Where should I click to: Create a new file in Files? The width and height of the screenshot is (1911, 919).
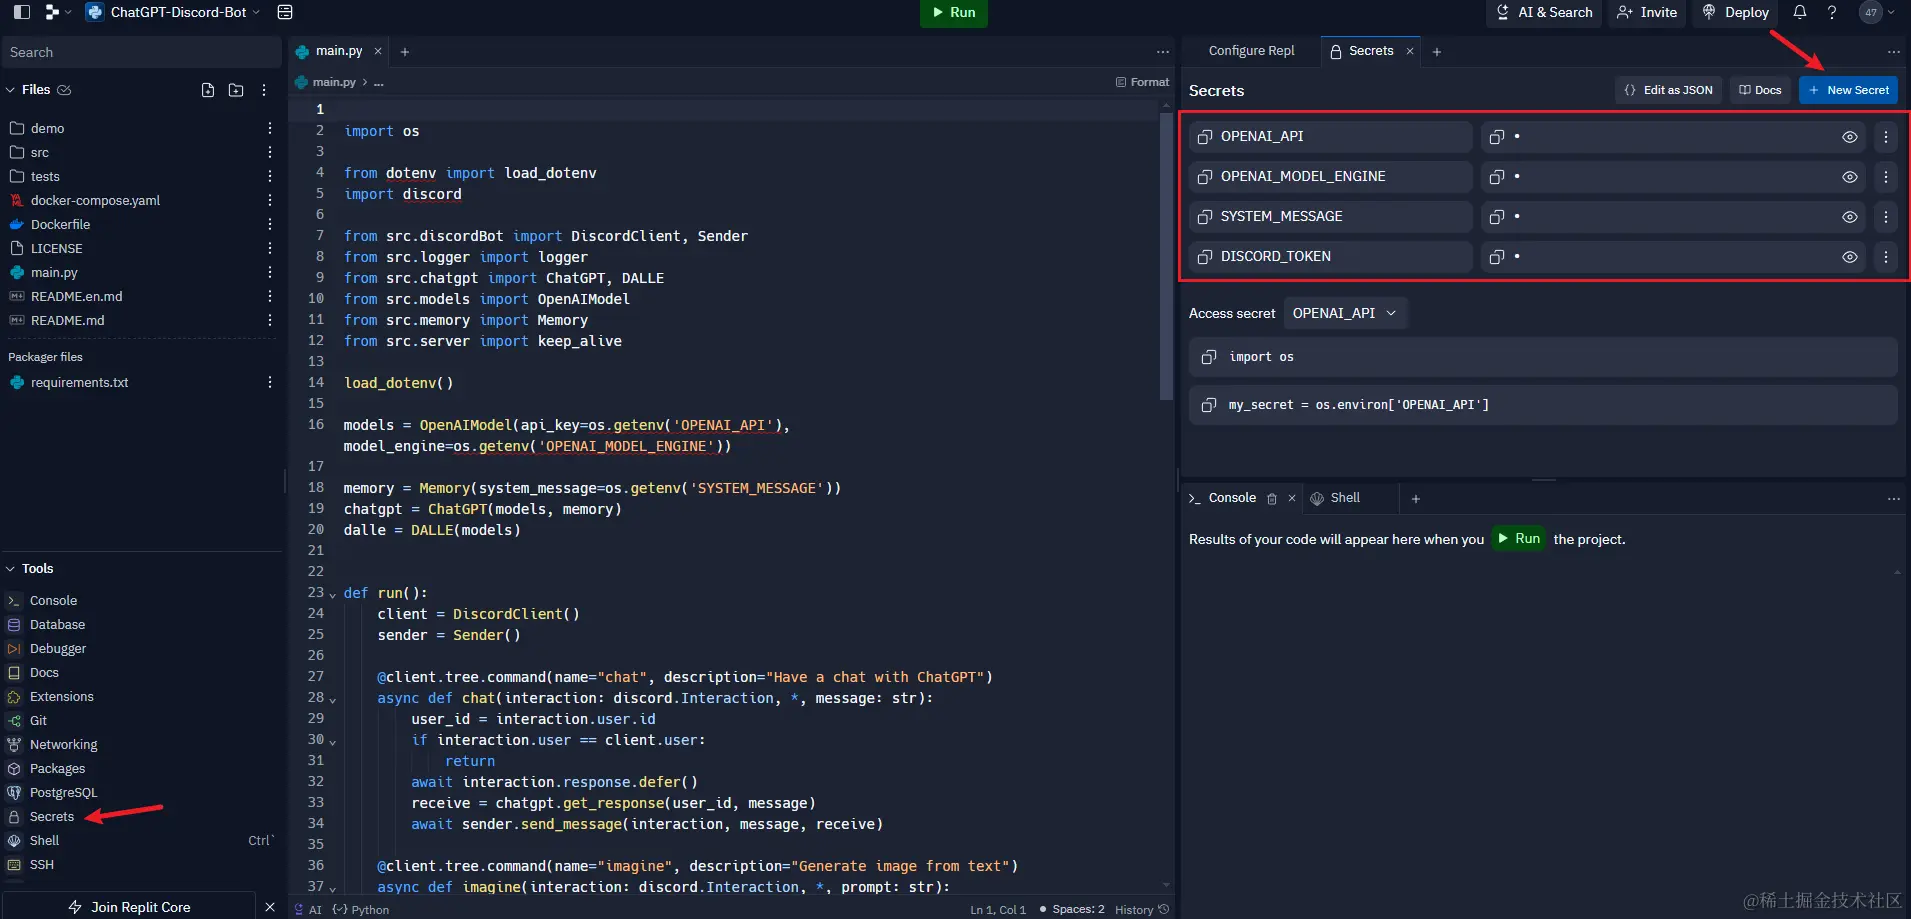click(208, 90)
